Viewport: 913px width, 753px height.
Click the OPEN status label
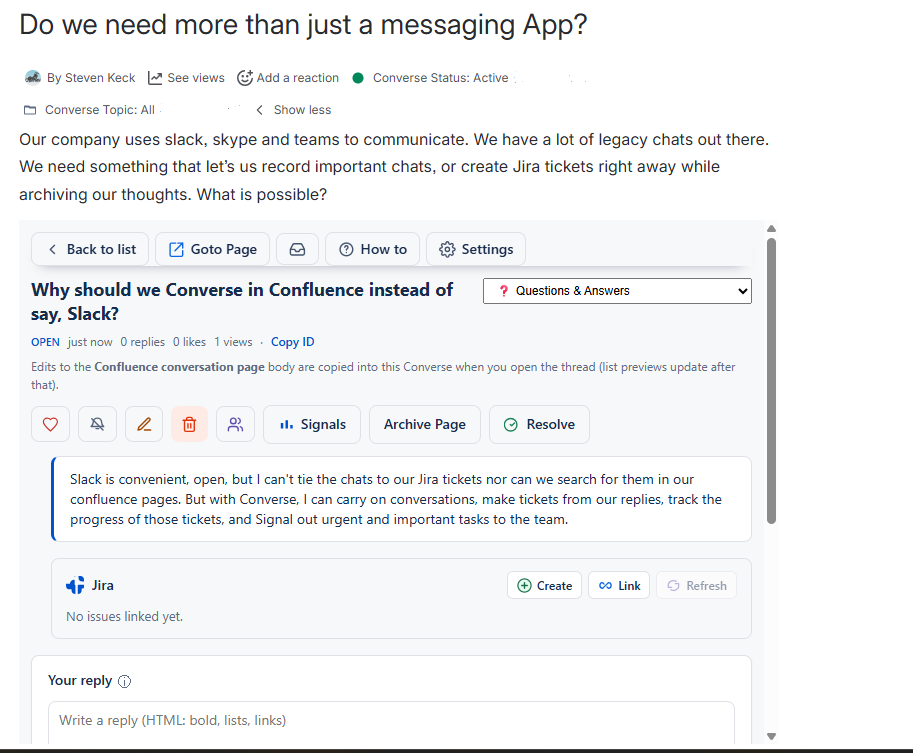coord(45,342)
